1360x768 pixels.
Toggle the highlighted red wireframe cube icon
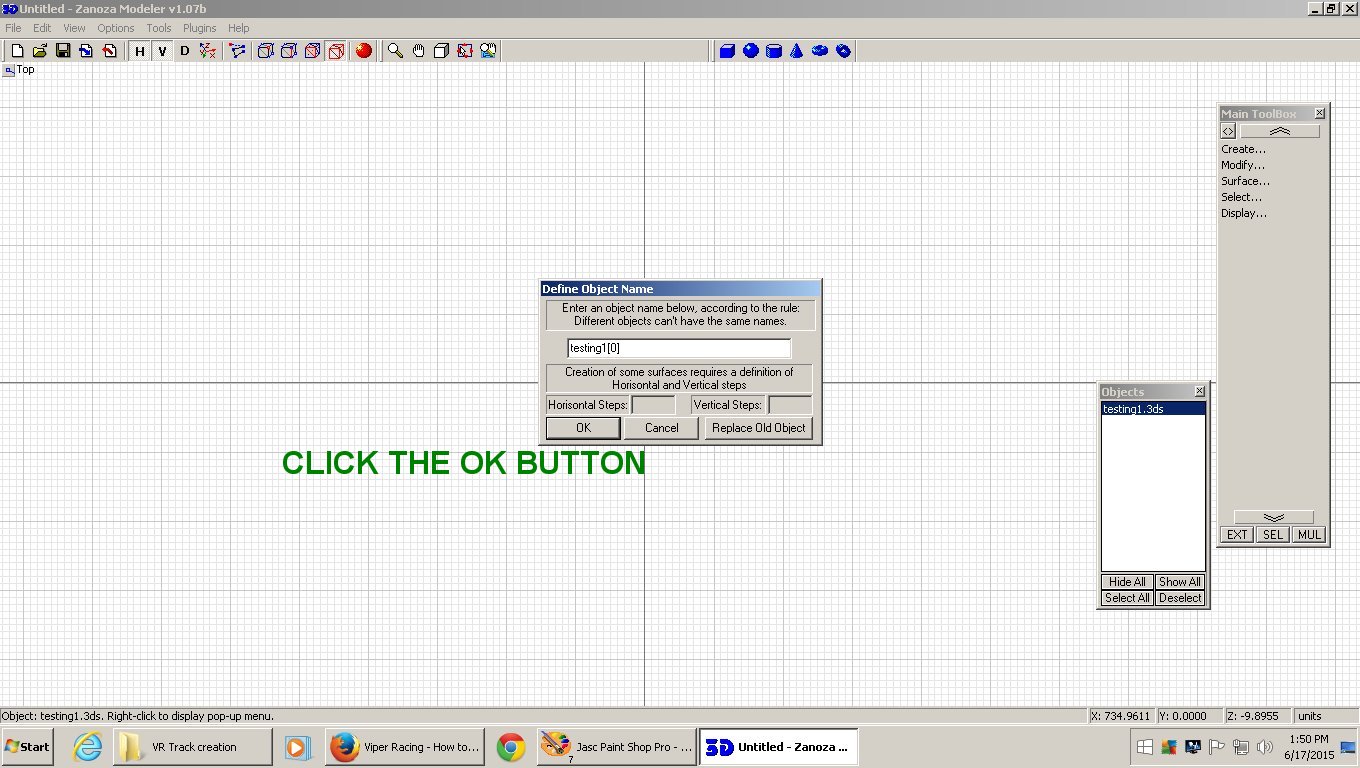[337, 51]
